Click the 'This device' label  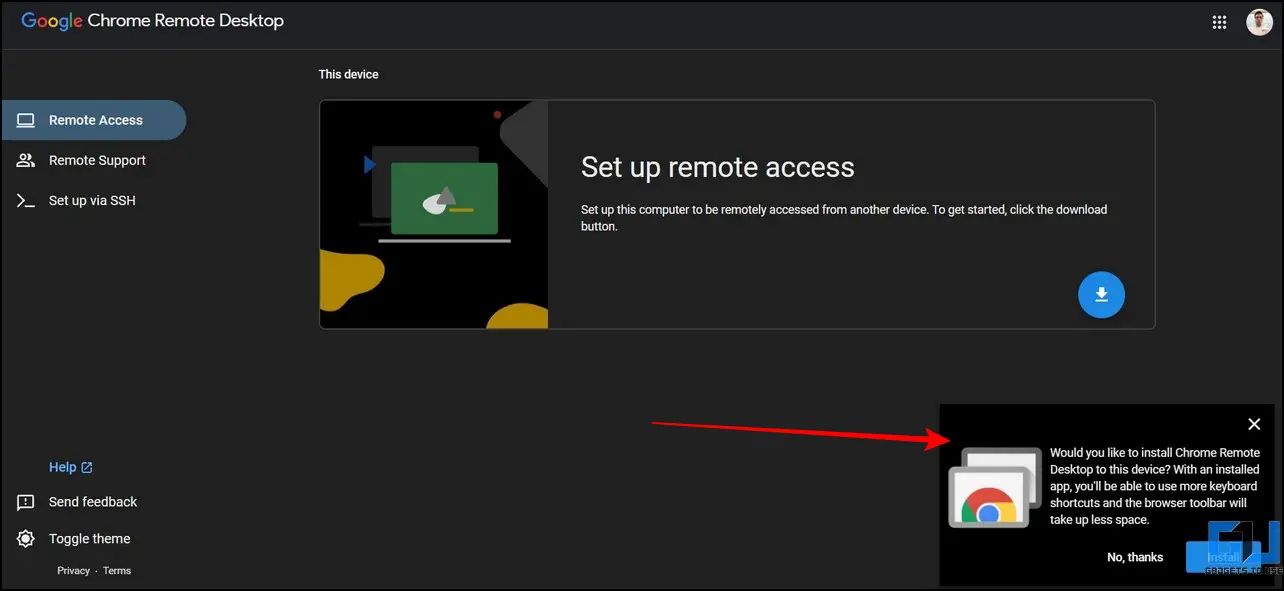(x=349, y=75)
